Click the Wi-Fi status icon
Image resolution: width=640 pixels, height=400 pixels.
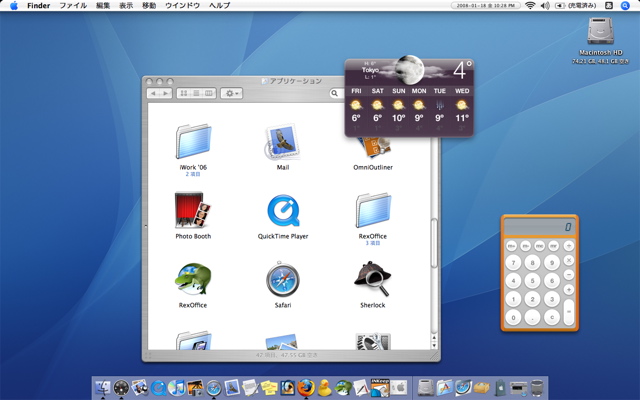[530, 5]
